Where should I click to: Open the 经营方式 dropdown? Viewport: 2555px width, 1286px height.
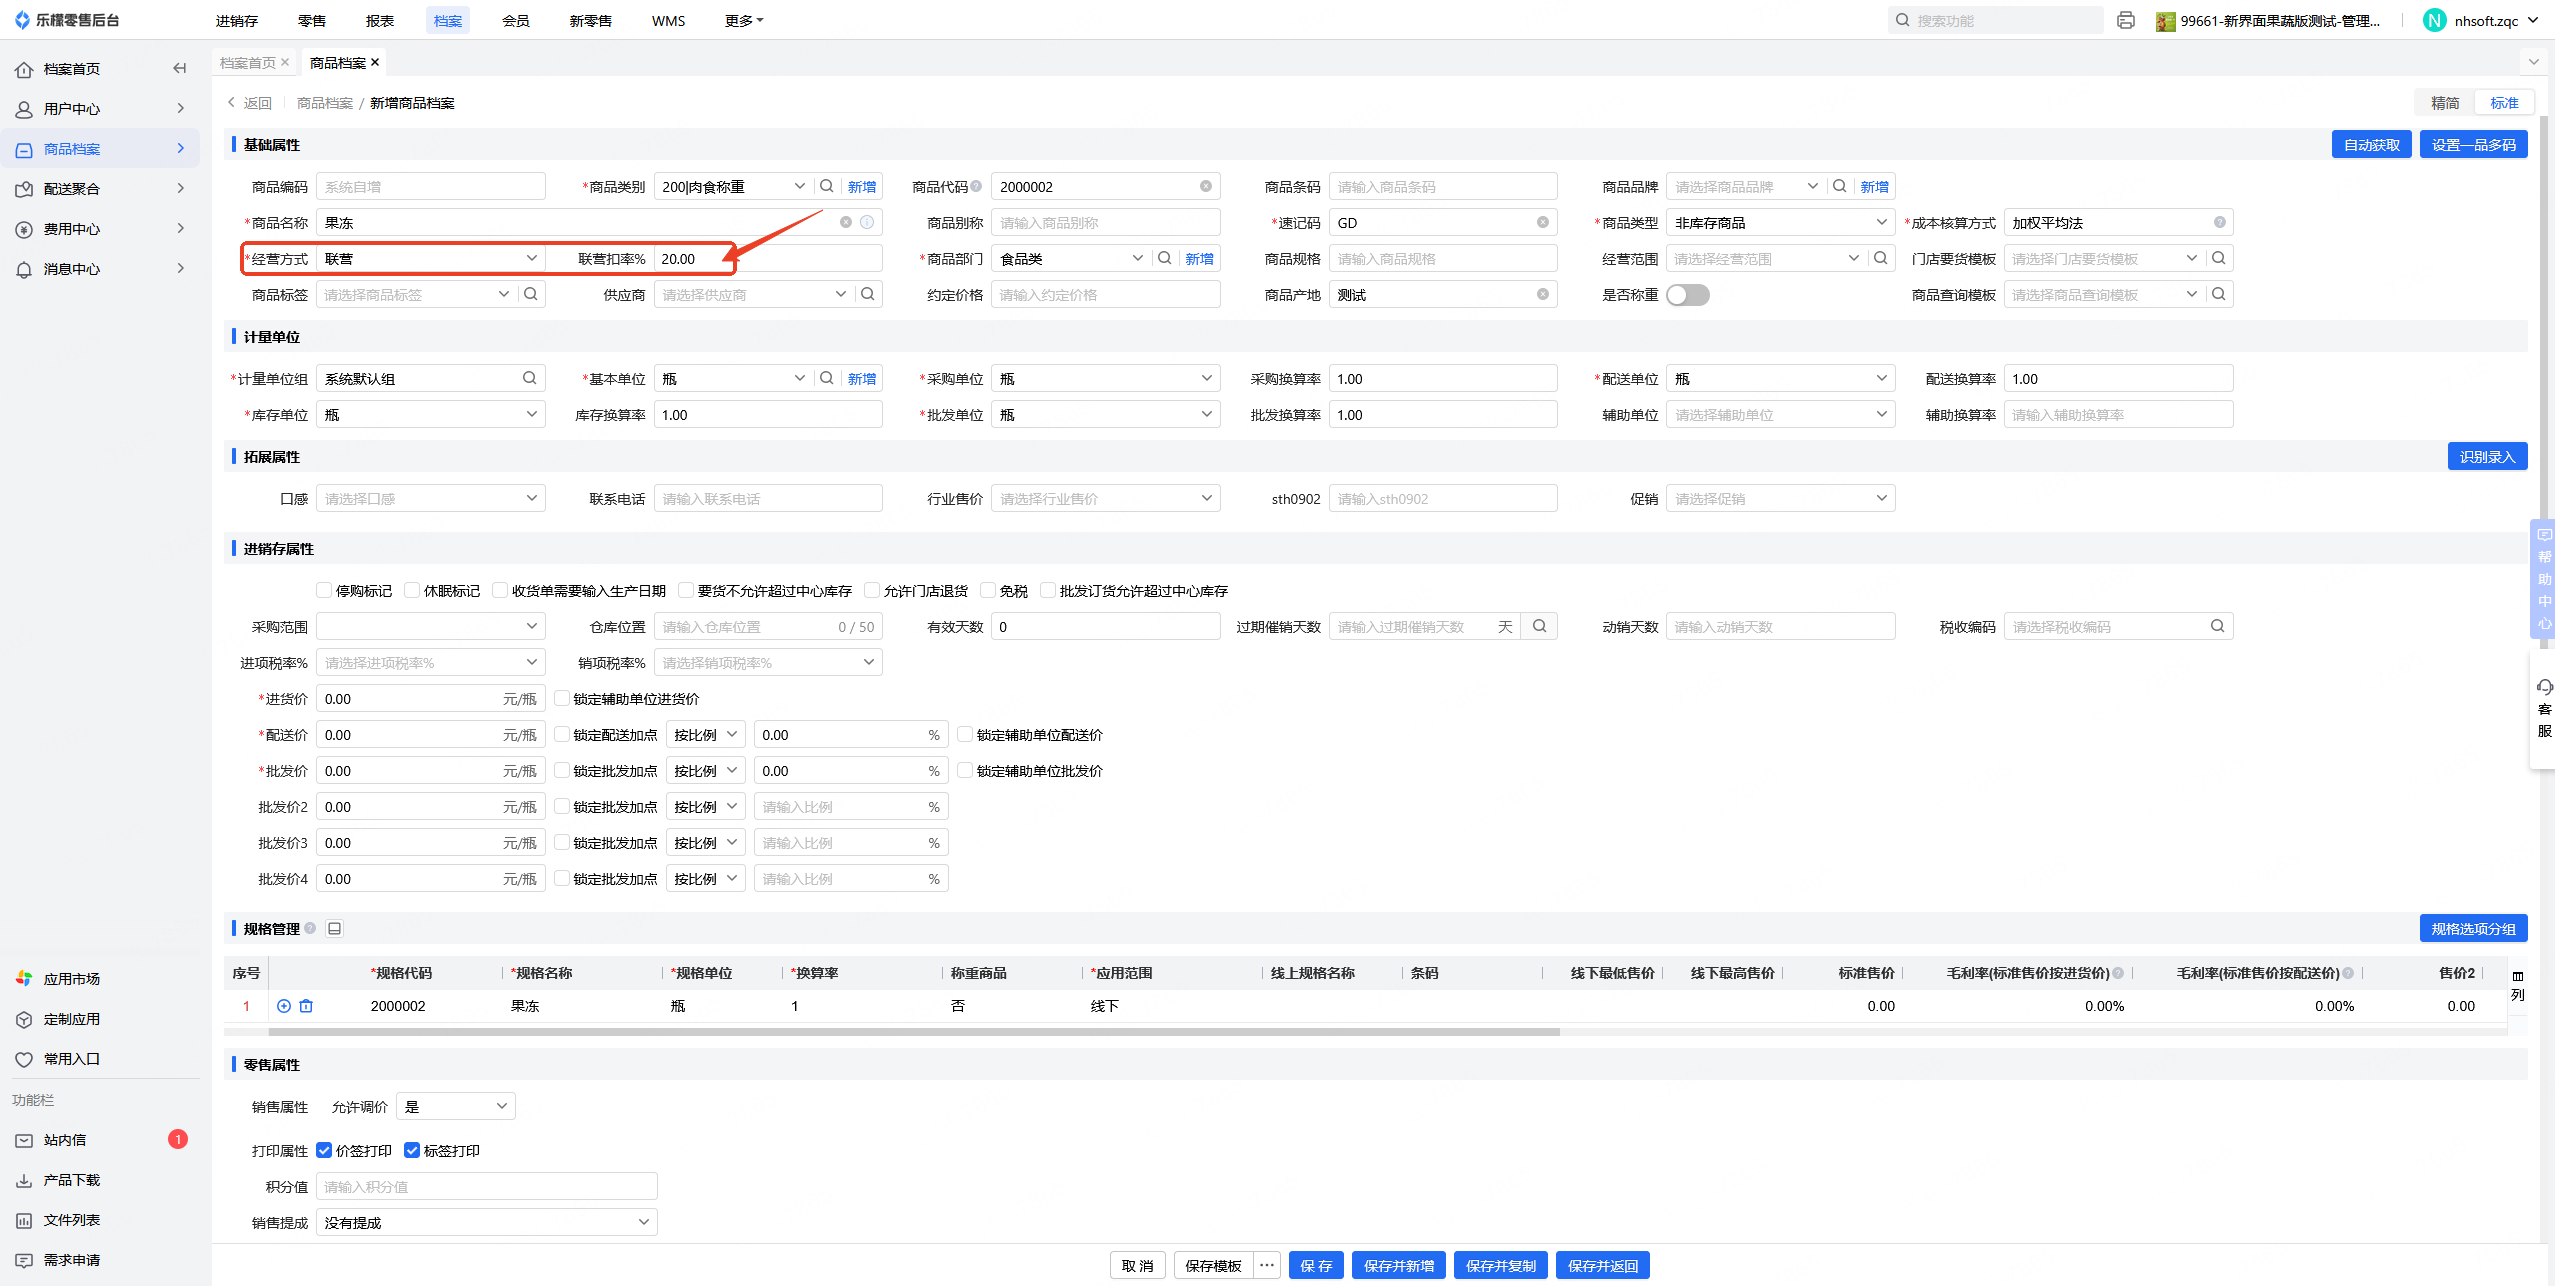[430, 259]
